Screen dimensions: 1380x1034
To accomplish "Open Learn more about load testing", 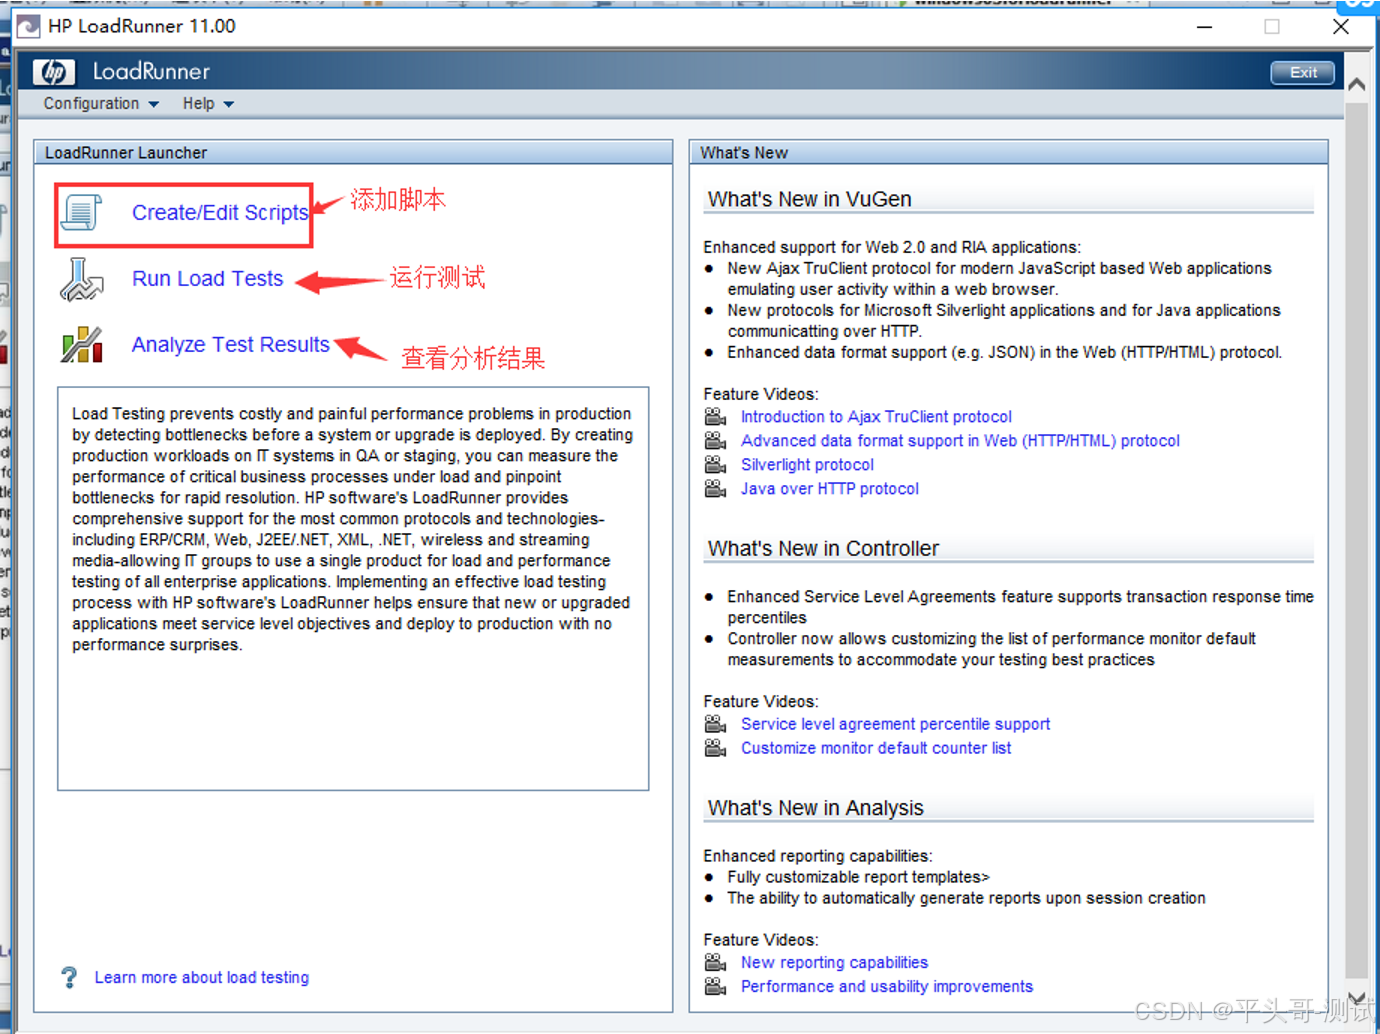I will point(202,977).
